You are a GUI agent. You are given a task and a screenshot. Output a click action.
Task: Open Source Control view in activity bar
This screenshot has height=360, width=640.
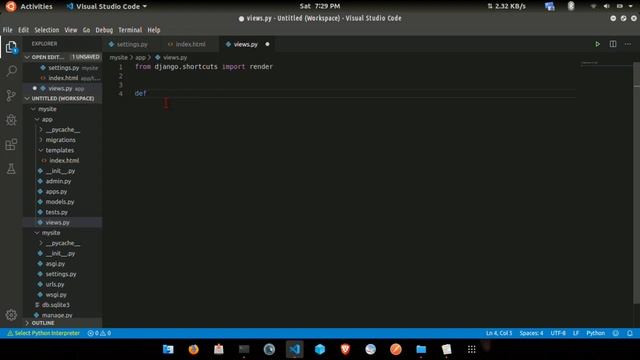[11, 96]
